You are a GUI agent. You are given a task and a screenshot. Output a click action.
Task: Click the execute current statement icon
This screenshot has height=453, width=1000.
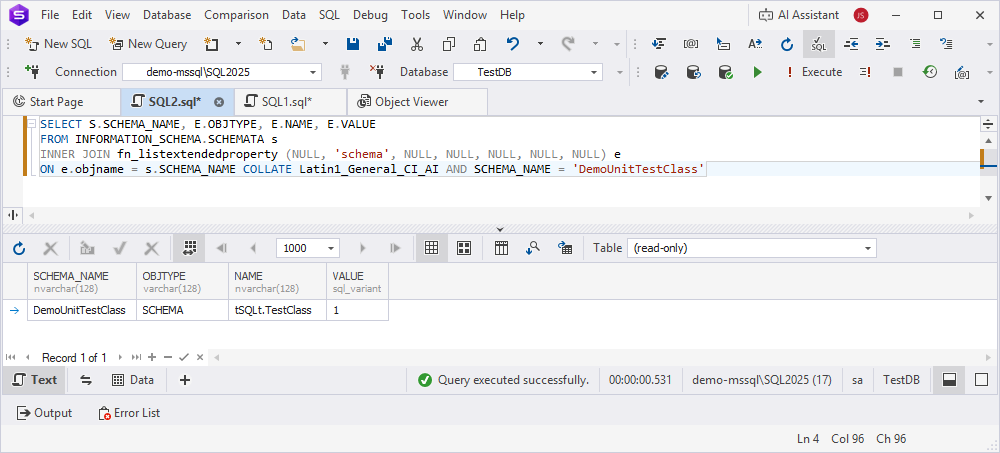[x=865, y=72]
